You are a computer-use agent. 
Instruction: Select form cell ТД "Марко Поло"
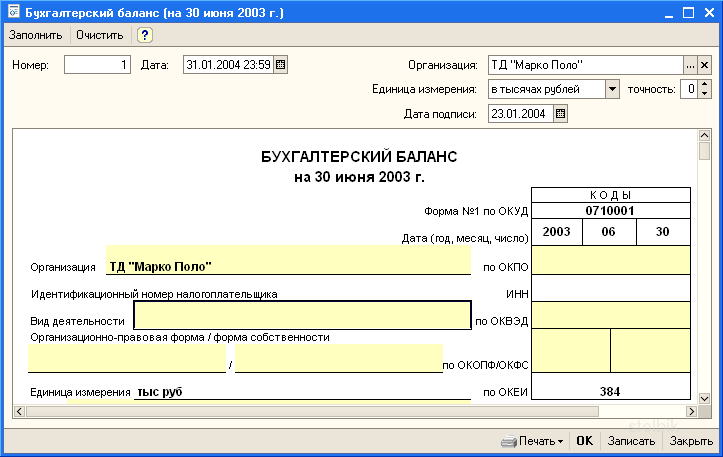point(288,260)
